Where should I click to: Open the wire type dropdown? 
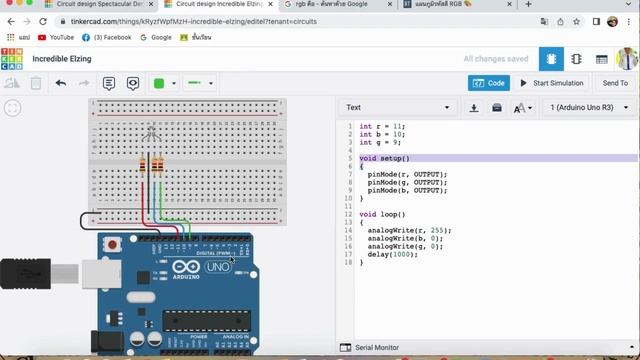200,83
